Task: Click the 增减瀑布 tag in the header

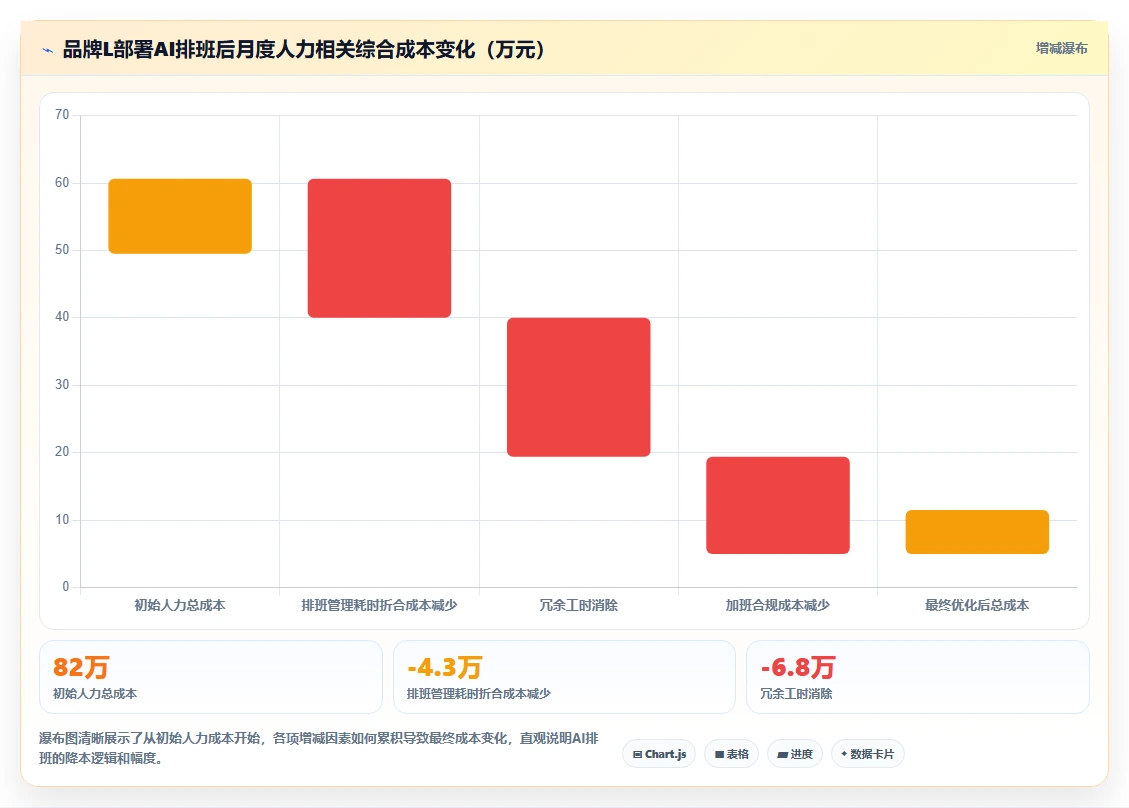Action: click(x=1061, y=48)
